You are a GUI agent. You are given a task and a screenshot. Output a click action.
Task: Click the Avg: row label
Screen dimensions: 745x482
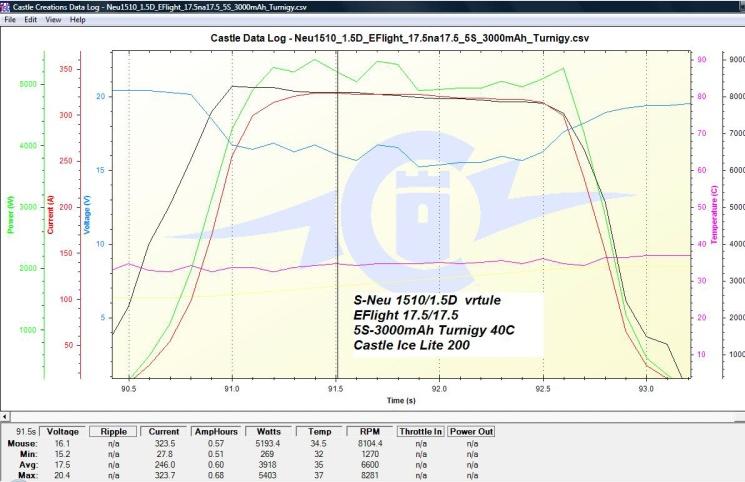click(29, 465)
